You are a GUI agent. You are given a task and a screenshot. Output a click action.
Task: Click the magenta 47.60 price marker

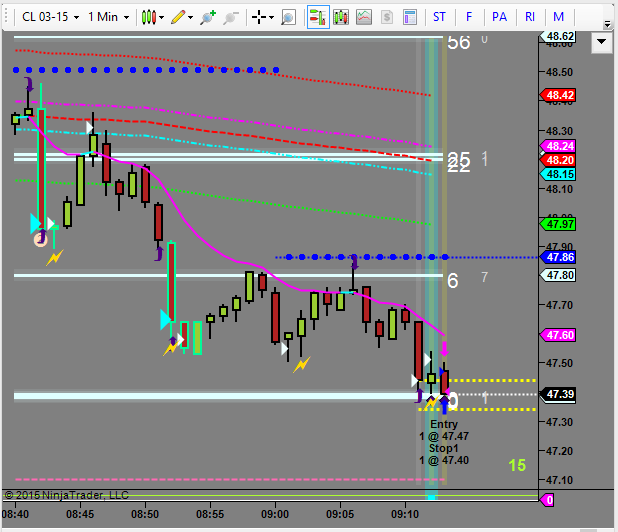click(x=558, y=335)
